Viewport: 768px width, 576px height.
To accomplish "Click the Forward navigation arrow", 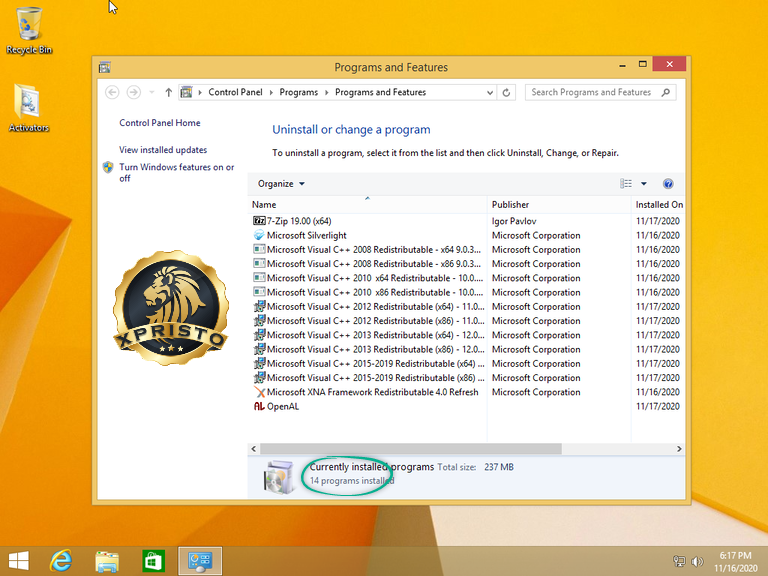I will 133,92.
